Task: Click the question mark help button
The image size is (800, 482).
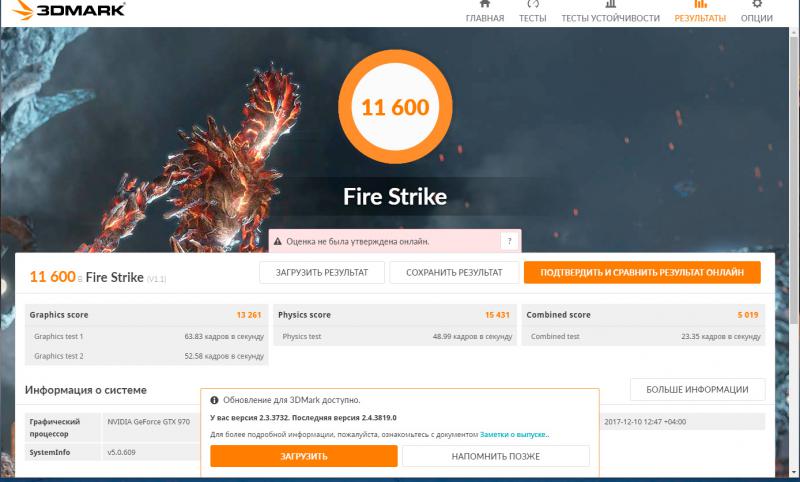Action: 509,241
